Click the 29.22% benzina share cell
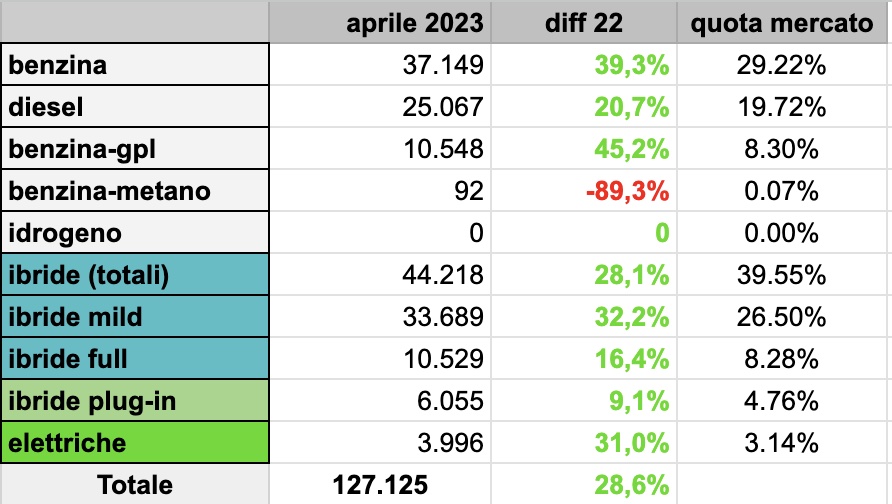 (x=782, y=64)
